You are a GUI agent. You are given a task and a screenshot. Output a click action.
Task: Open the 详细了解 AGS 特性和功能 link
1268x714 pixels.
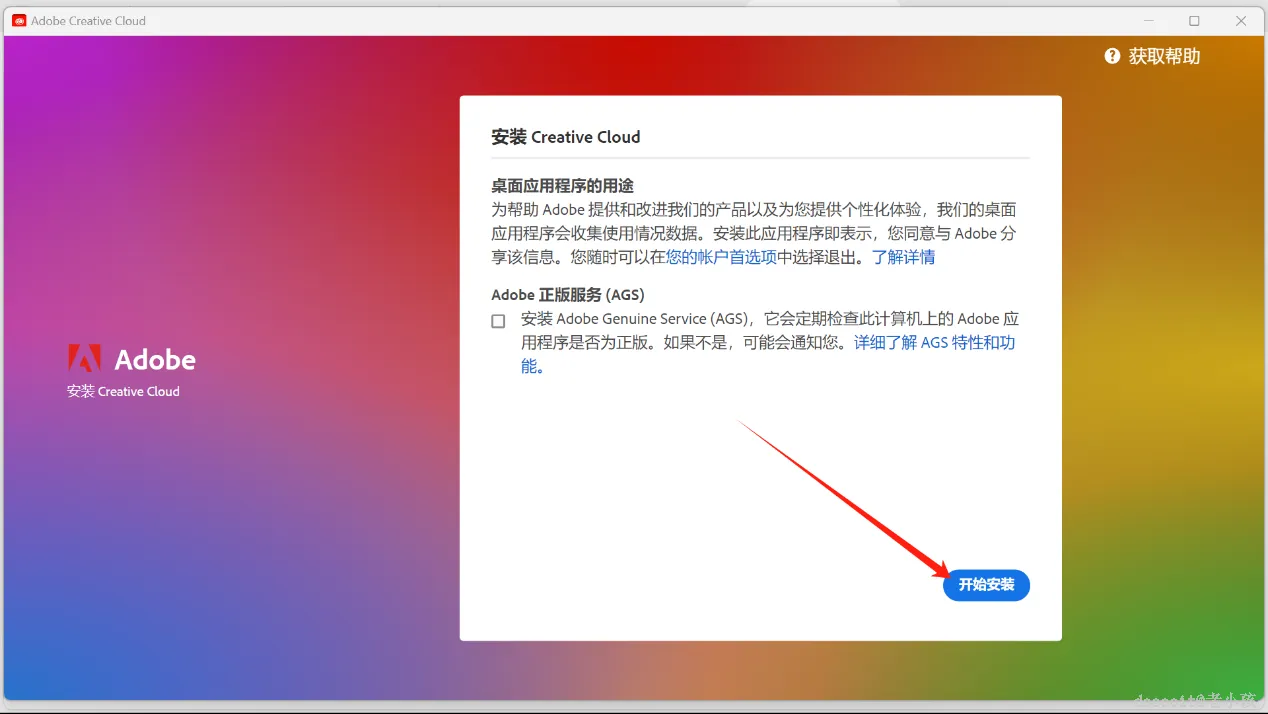[934, 343]
